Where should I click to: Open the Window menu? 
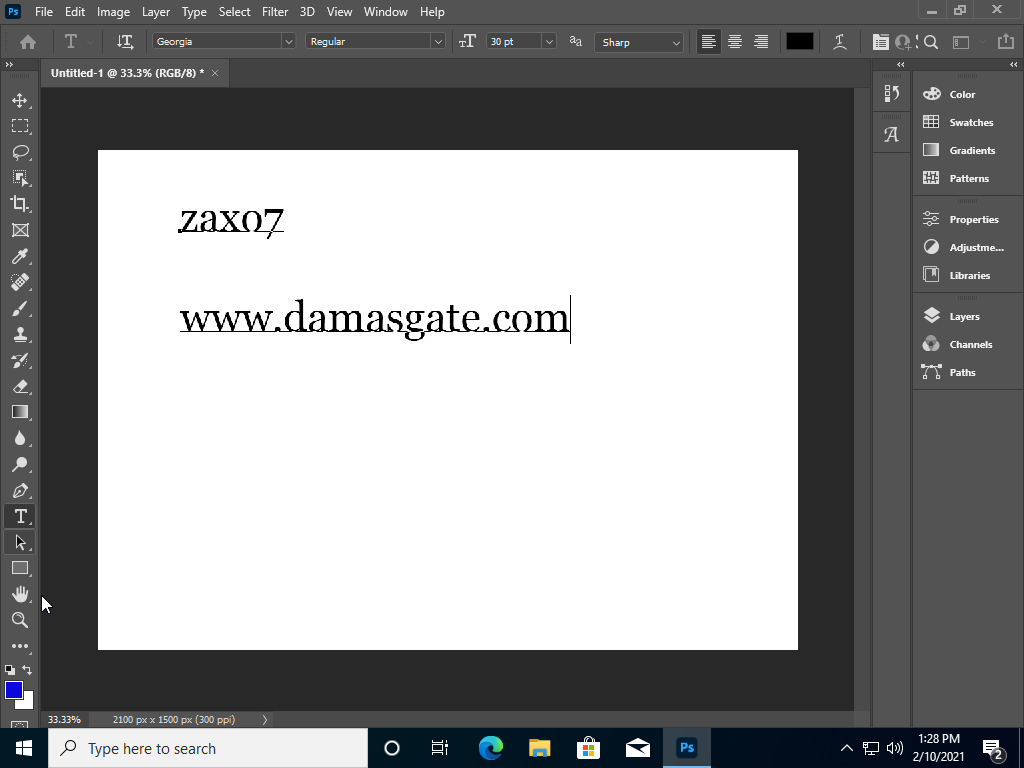pyautogui.click(x=385, y=12)
